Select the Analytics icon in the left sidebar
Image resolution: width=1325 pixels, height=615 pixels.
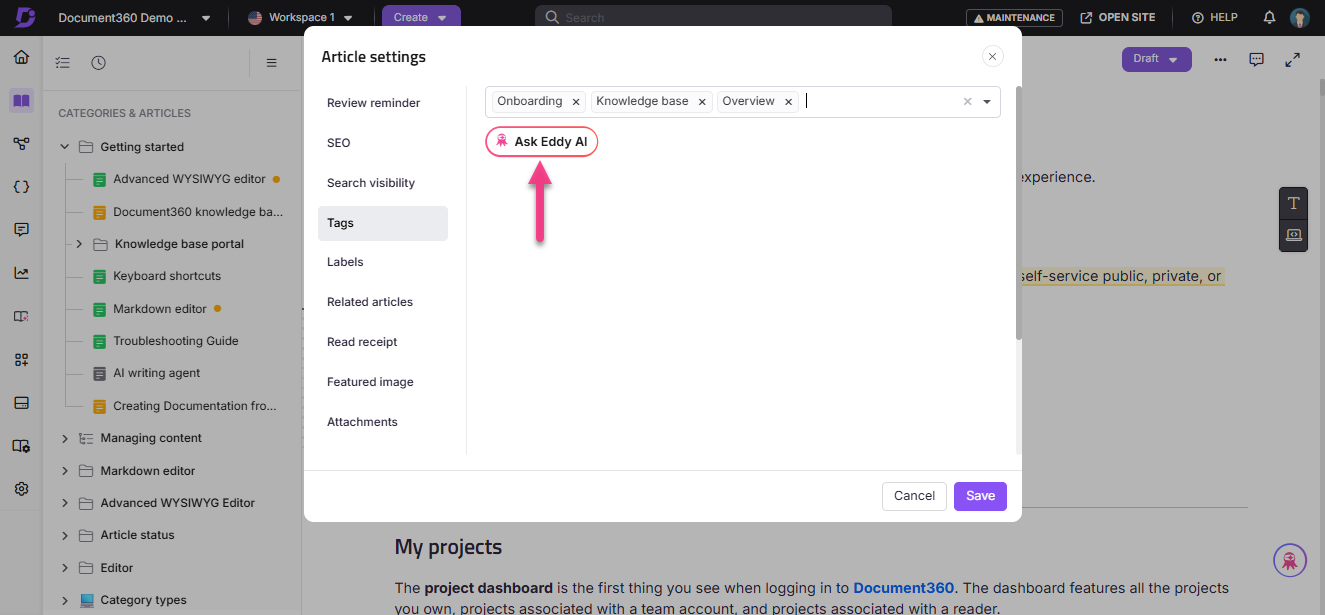pyautogui.click(x=21, y=272)
